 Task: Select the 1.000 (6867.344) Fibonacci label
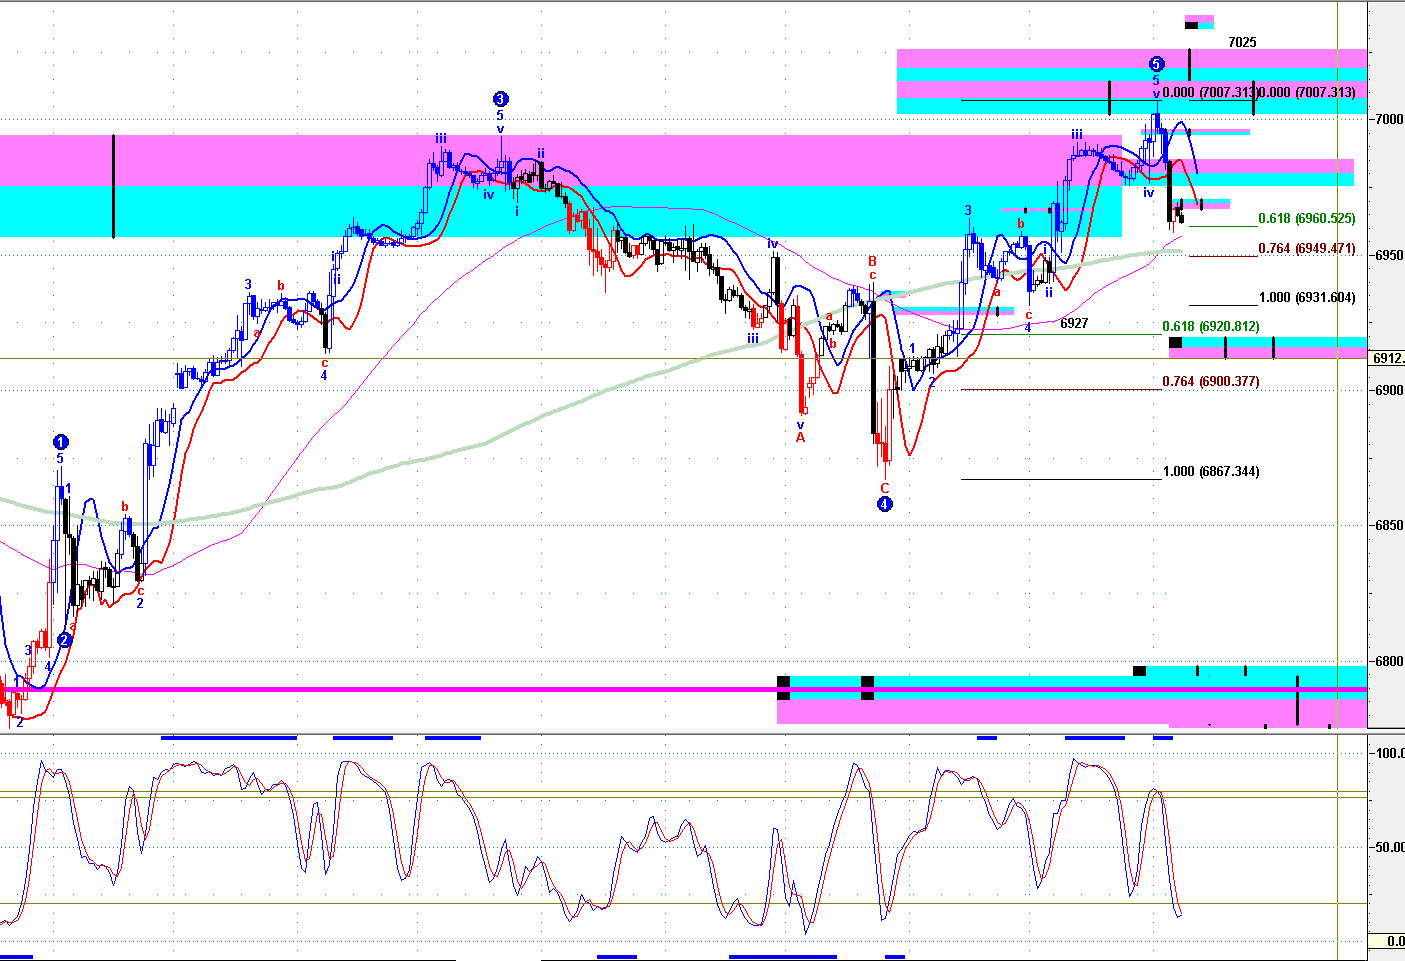1210,471
